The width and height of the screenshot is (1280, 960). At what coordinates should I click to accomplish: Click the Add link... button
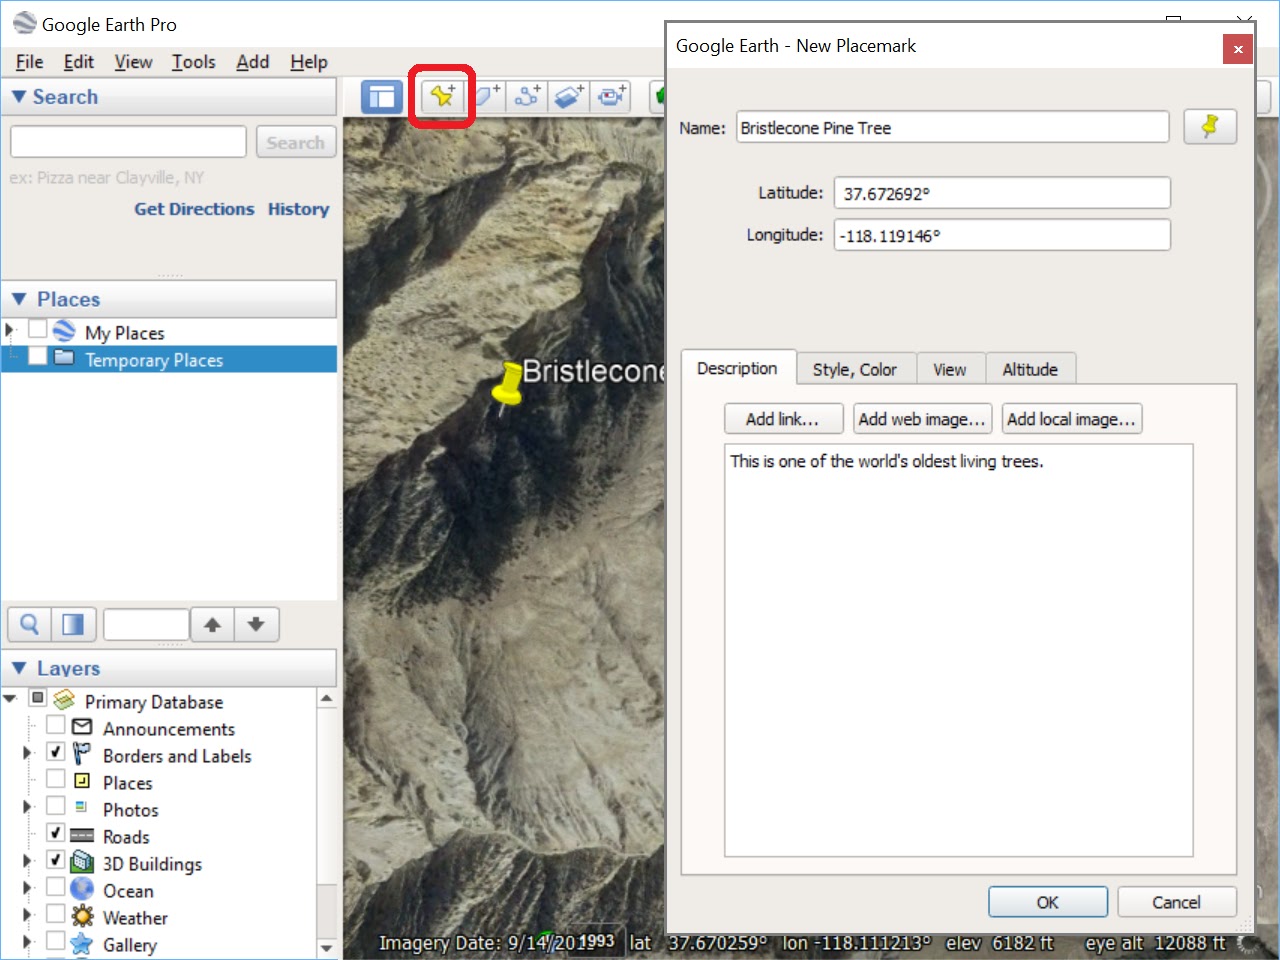(x=783, y=419)
